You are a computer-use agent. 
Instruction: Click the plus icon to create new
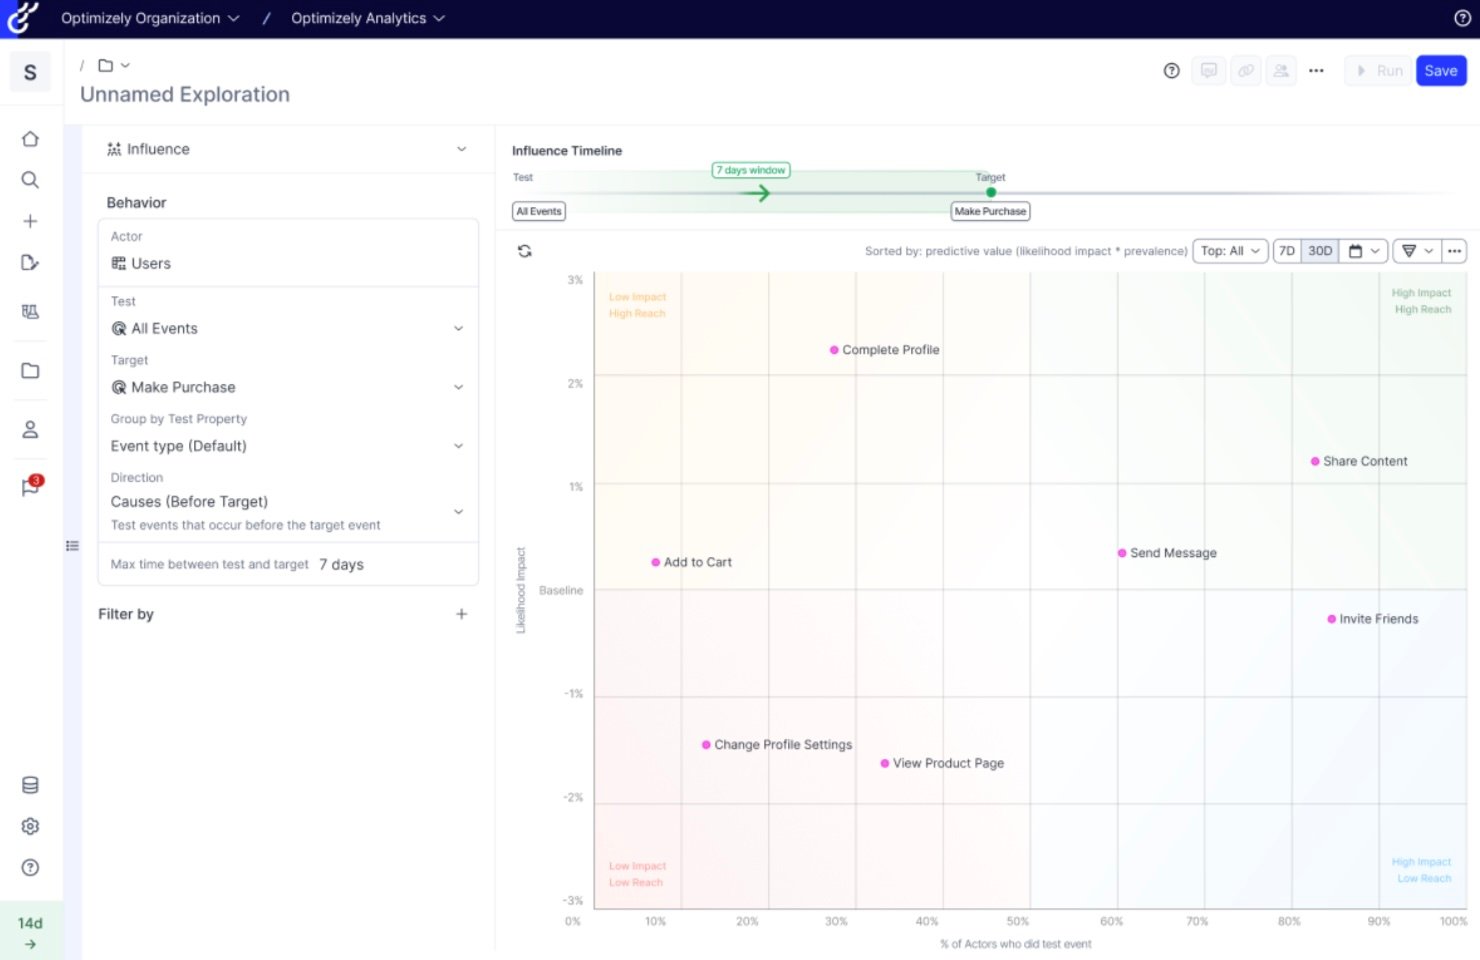[30, 221]
